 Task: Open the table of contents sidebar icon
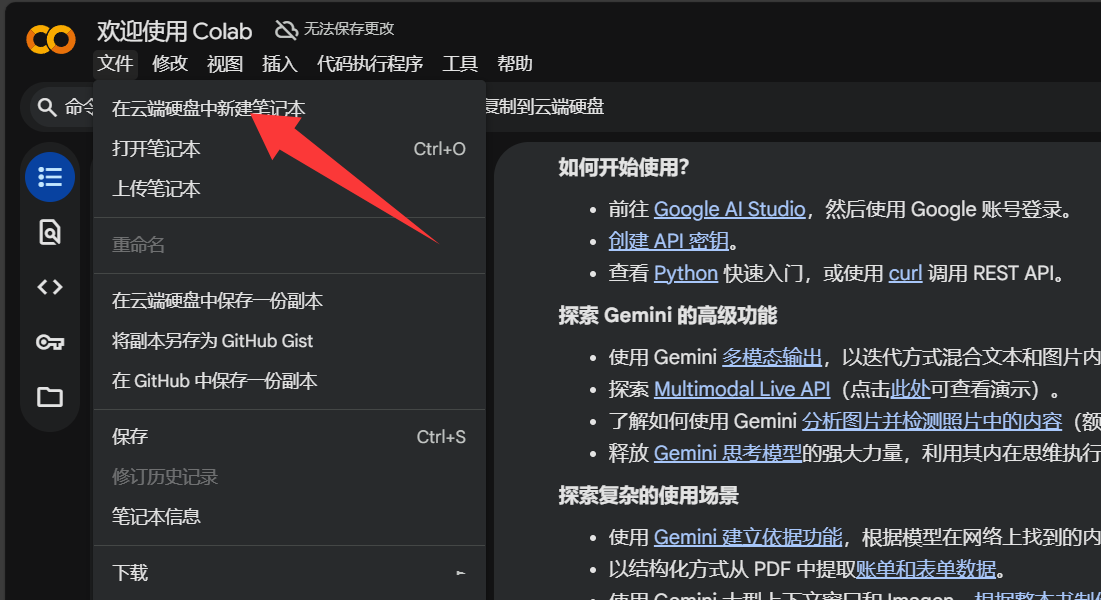point(50,177)
